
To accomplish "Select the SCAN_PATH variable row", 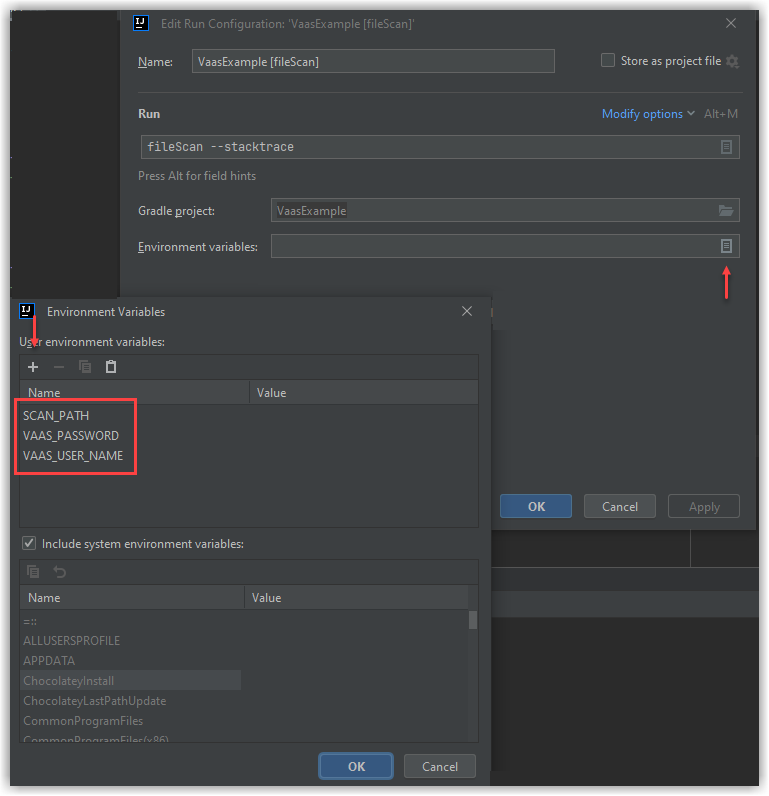I will pyautogui.click(x=249, y=415).
